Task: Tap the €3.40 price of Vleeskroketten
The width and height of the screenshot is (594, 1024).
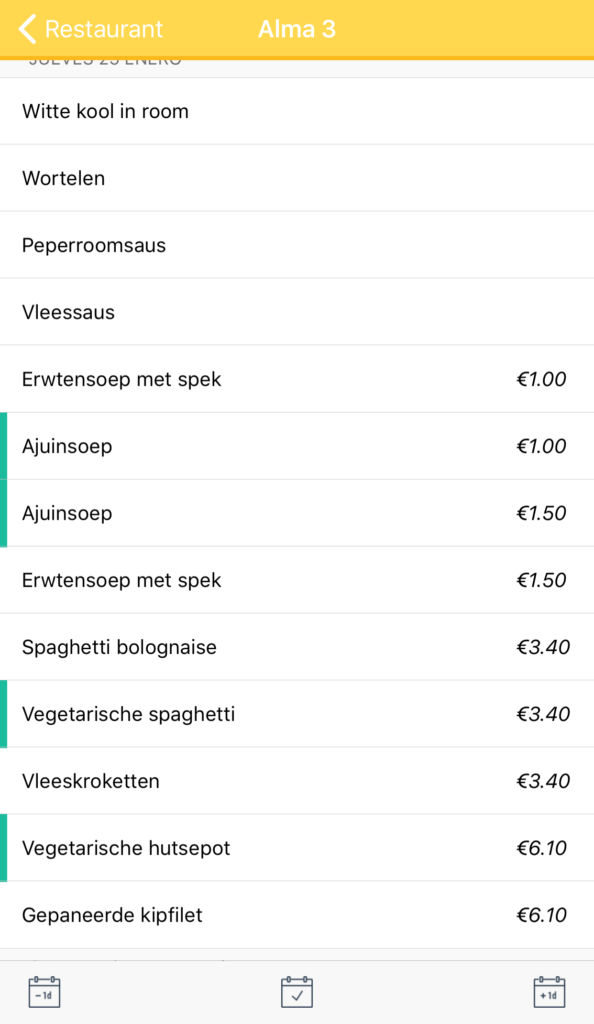Action: pos(543,781)
